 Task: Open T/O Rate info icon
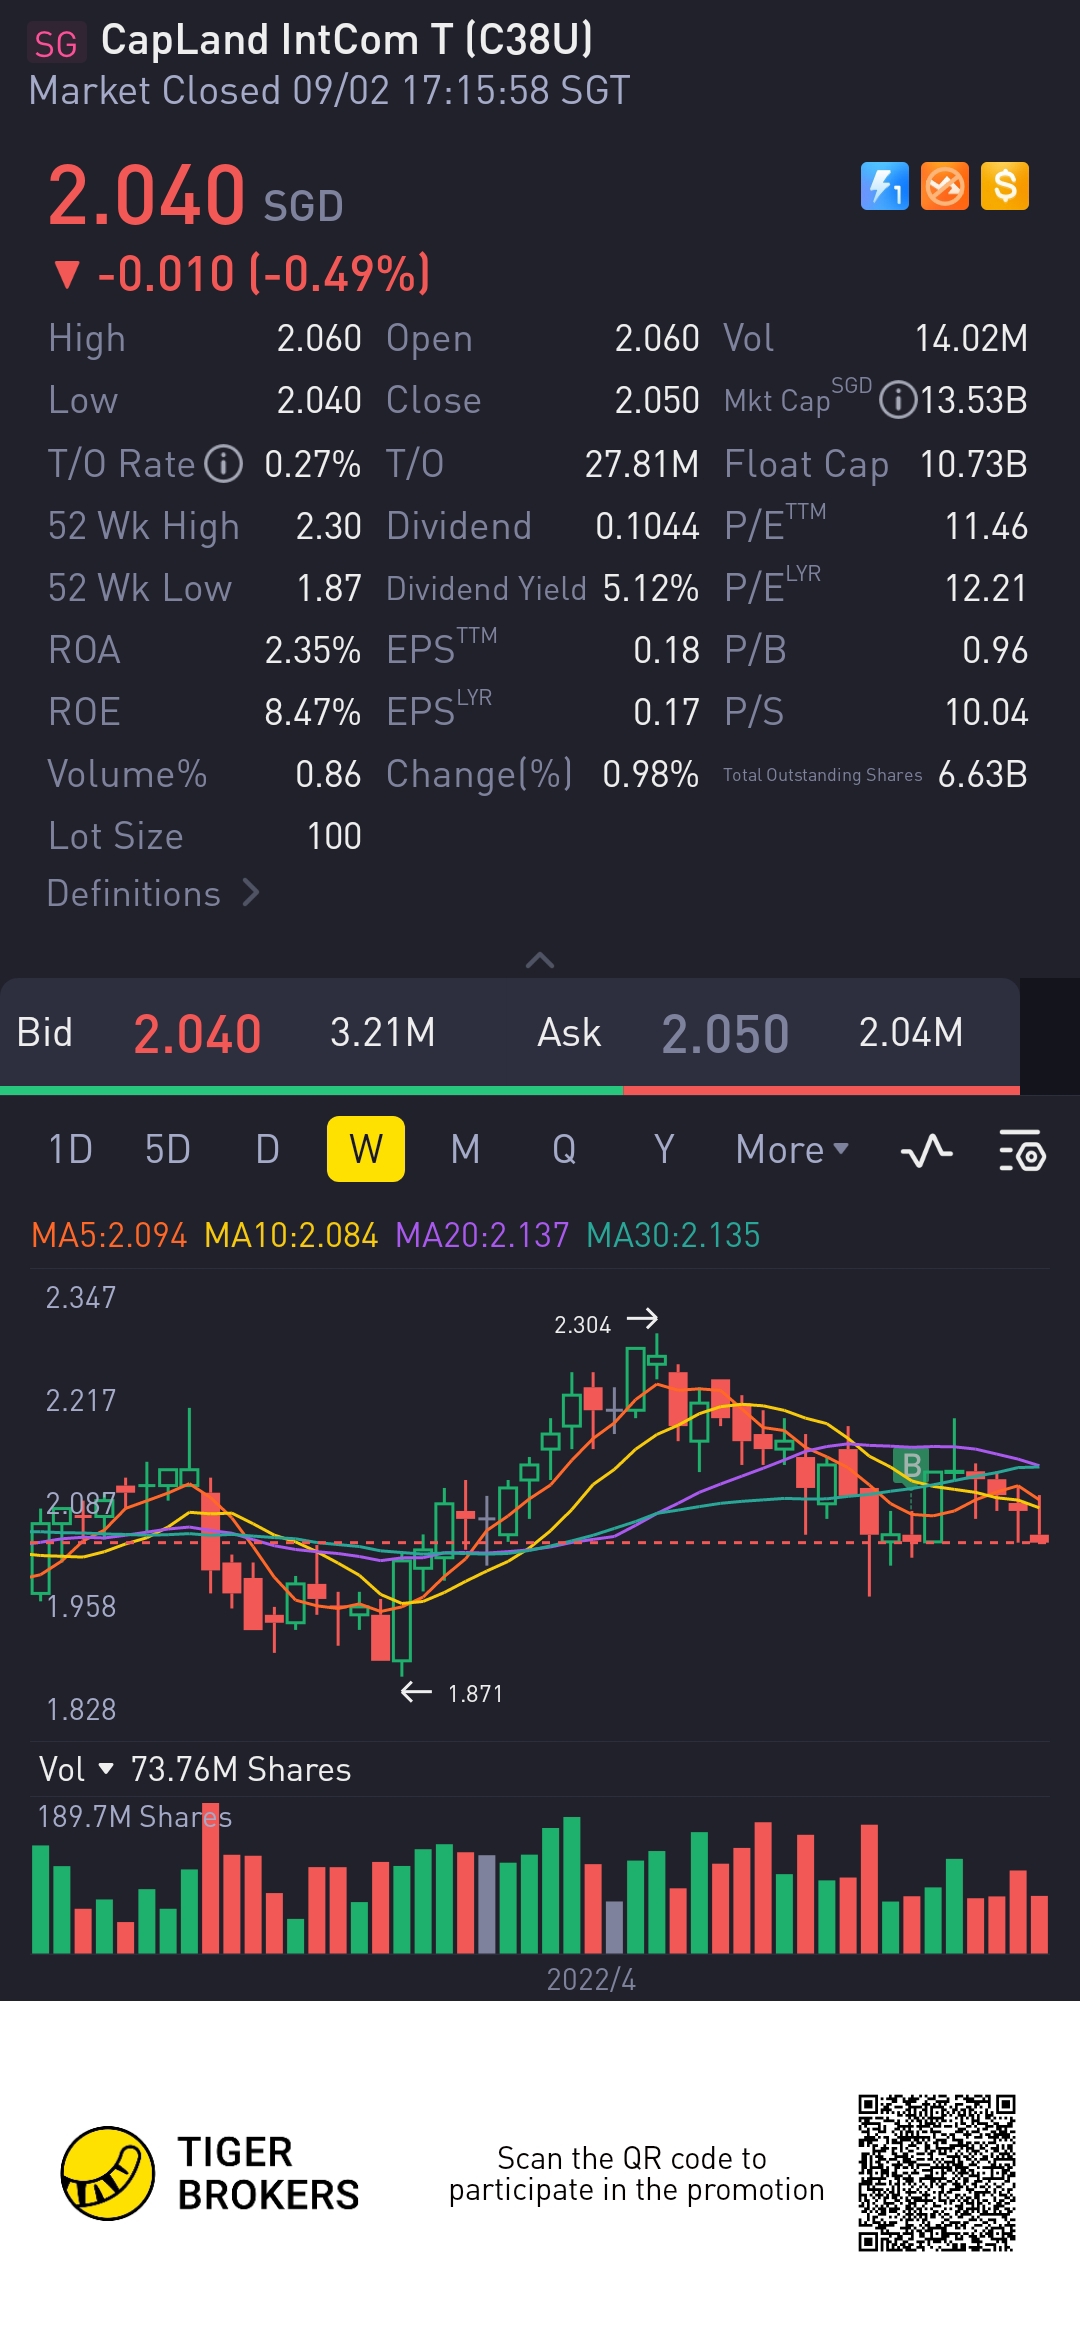click(224, 464)
